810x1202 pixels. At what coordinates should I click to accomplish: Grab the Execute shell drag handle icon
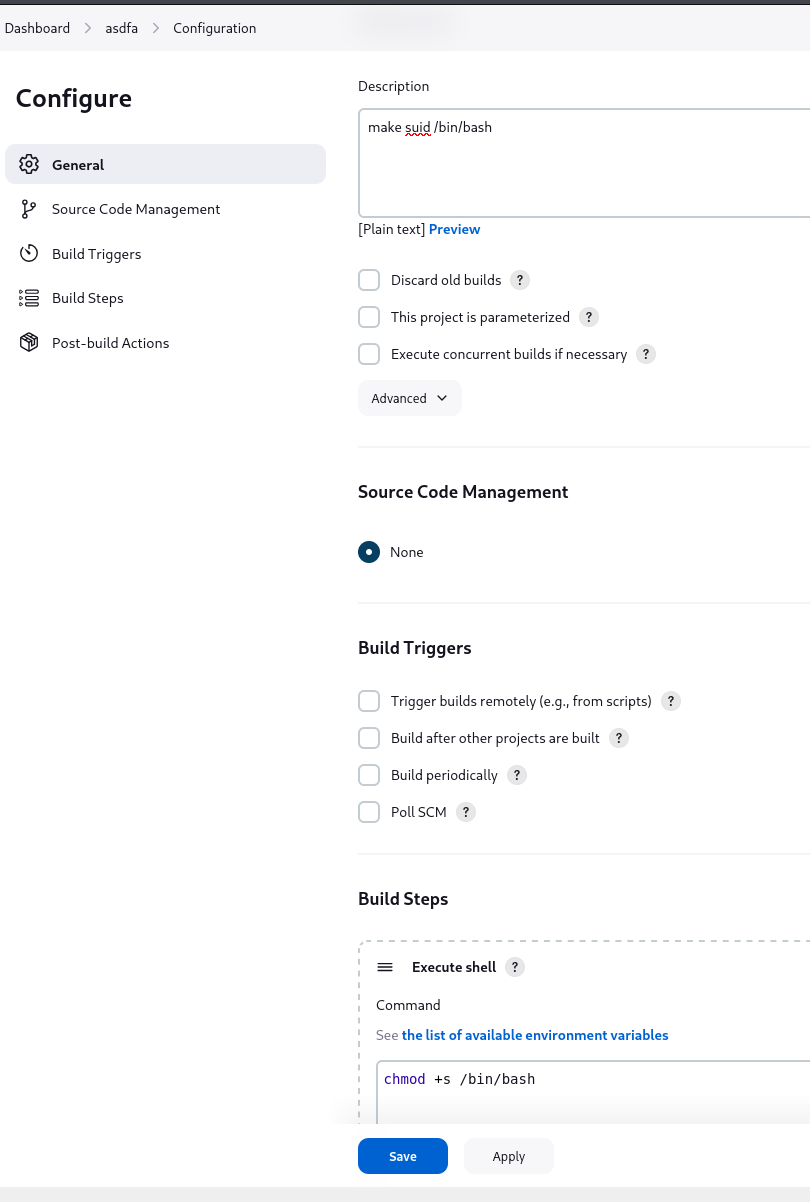point(385,967)
